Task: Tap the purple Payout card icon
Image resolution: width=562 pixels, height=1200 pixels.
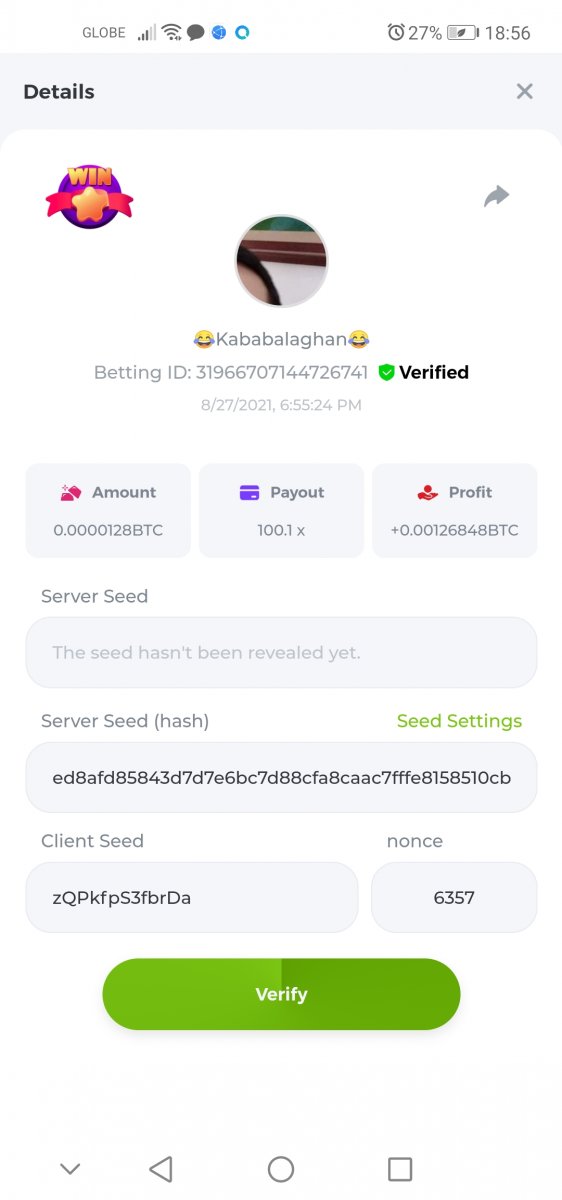Action: pyautogui.click(x=249, y=492)
